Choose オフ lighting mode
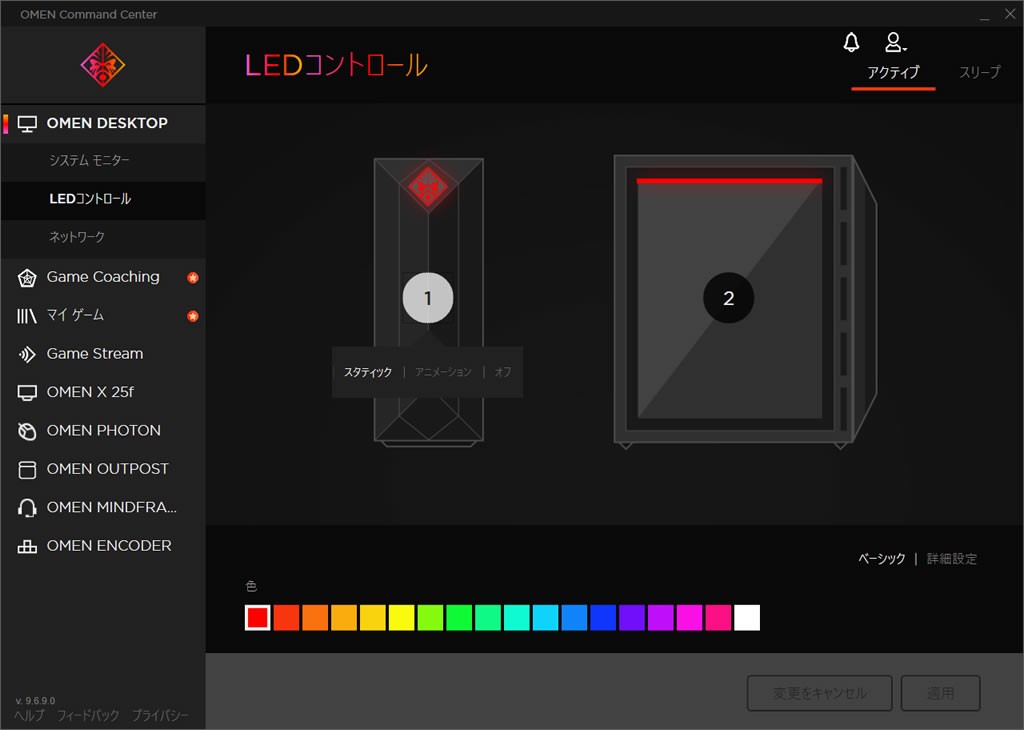1024x730 pixels. 503,372
